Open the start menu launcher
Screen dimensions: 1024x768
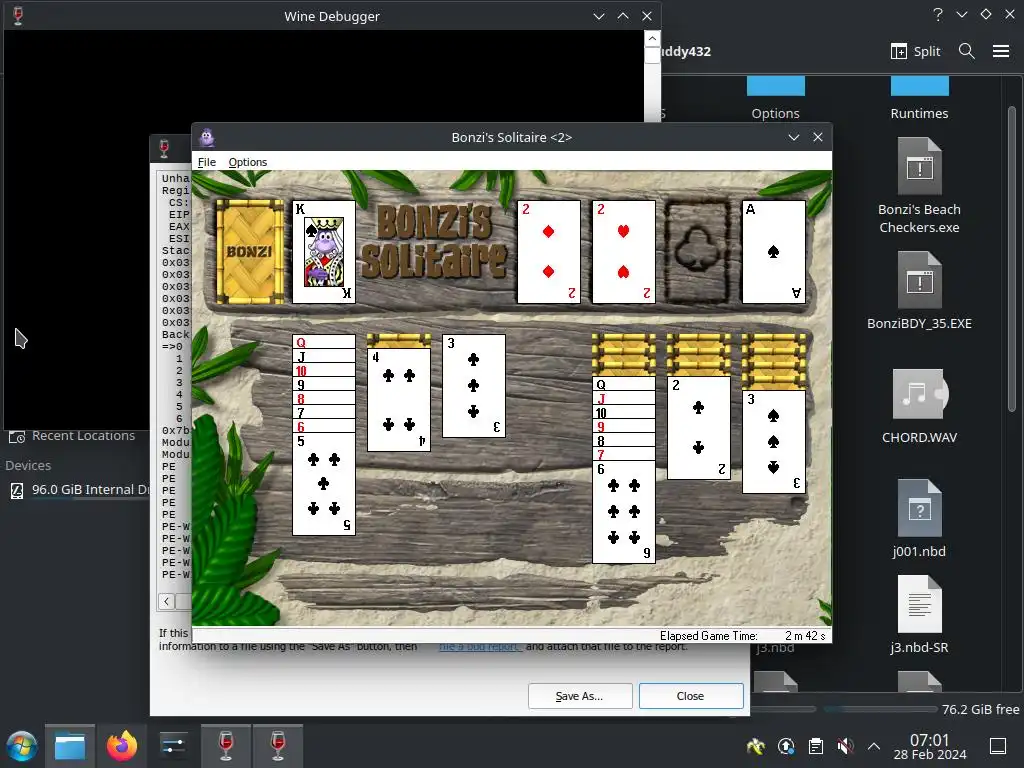[22, 746]
